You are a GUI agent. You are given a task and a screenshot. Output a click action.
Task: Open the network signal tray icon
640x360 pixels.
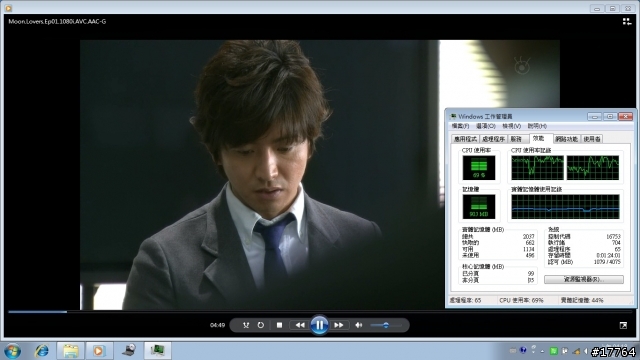576,351
